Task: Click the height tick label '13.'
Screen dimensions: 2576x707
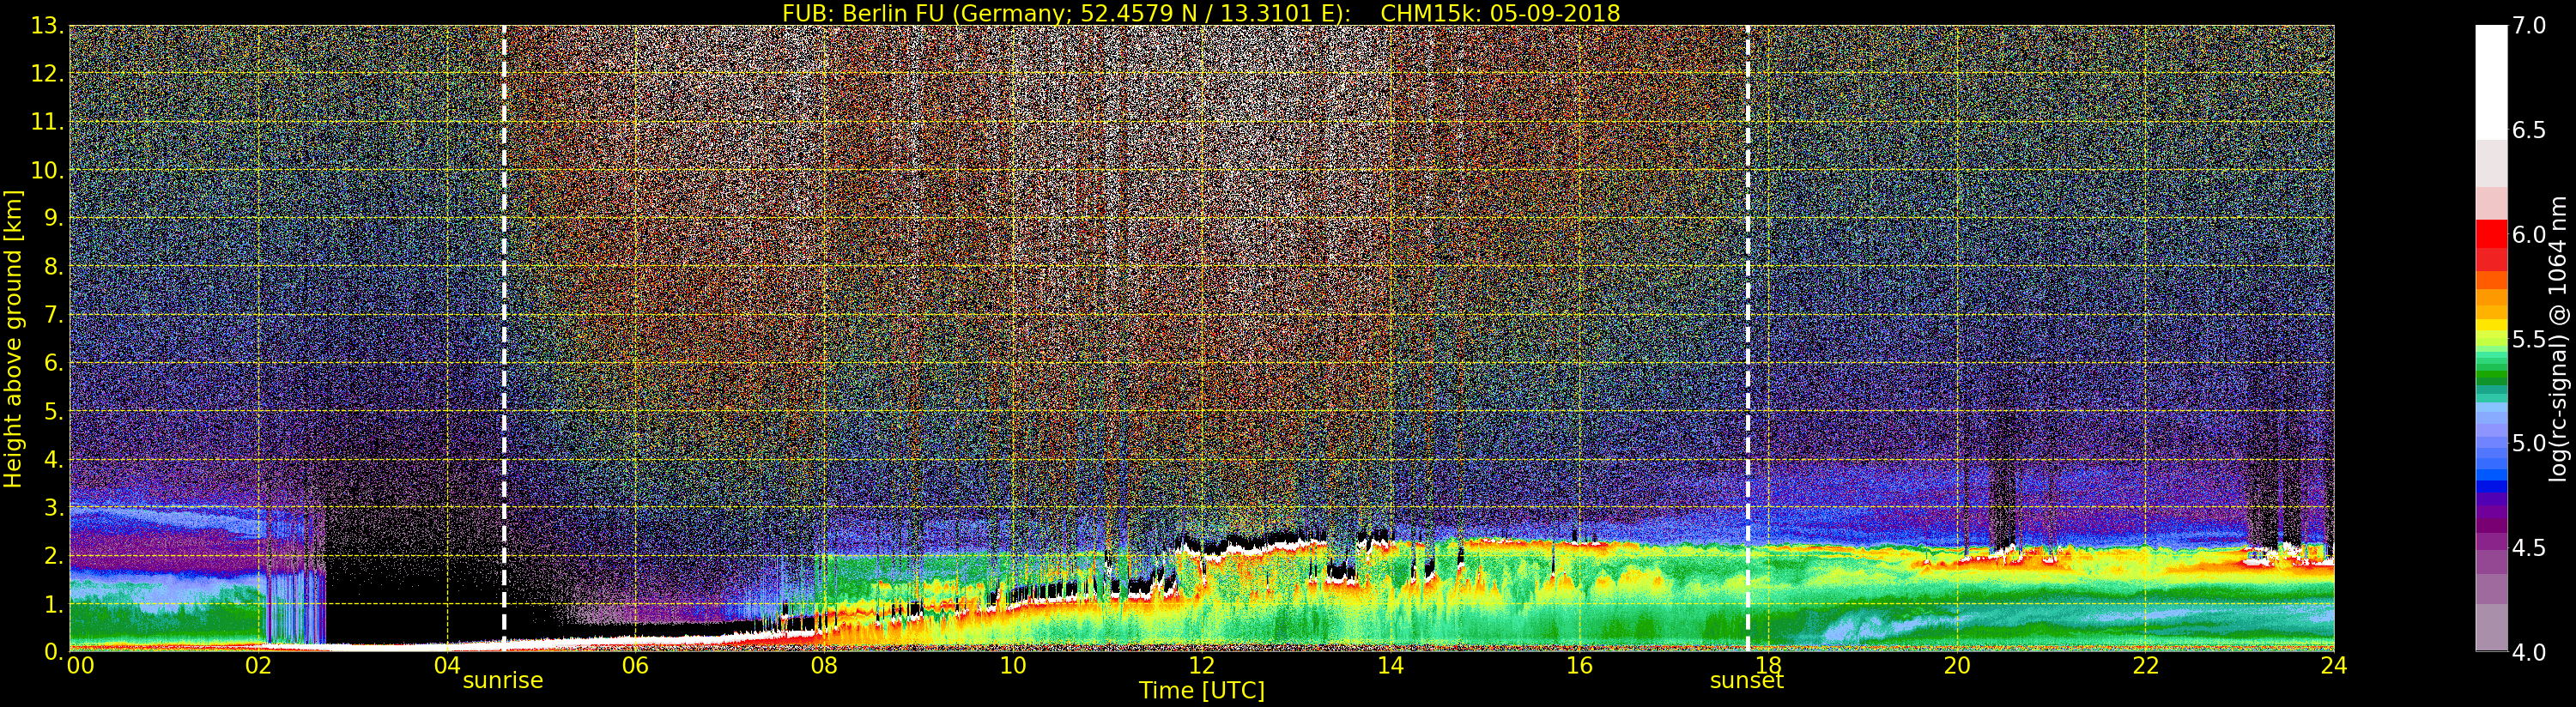Action: click(x=48, y=26)
